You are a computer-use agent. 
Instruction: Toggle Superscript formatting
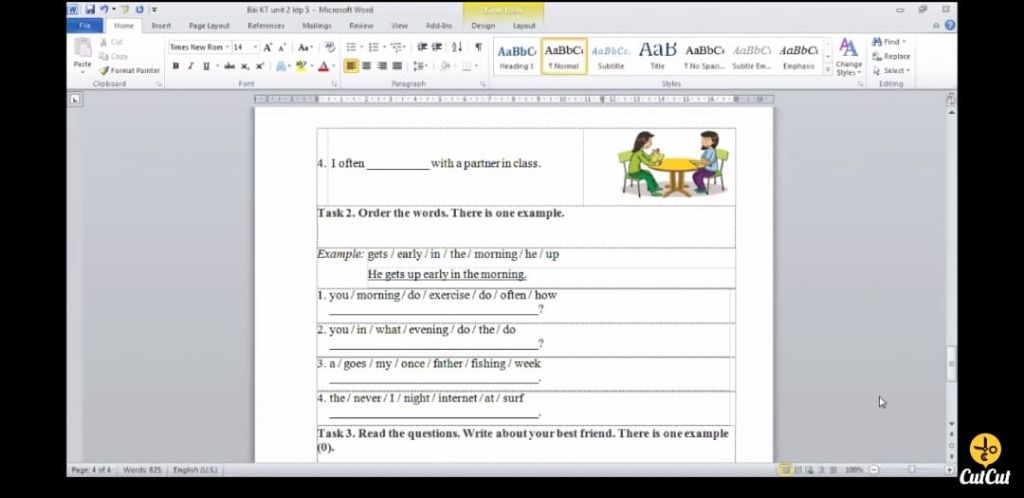tap(260, 66)
